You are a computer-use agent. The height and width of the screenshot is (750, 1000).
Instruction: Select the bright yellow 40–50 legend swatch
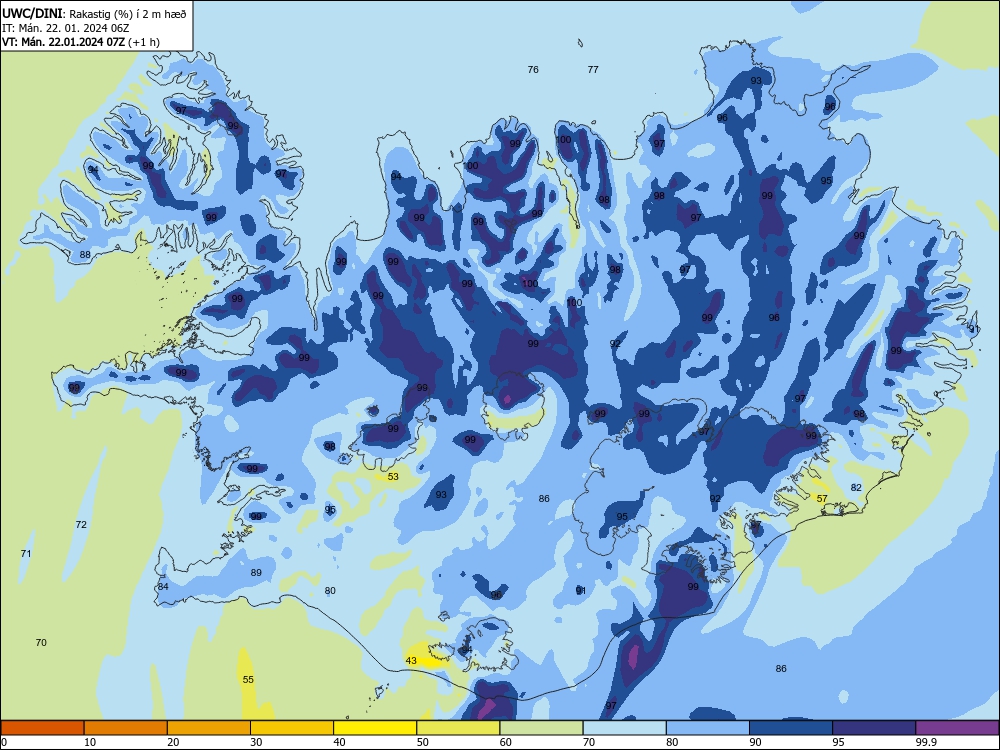(x=375, y=728)
